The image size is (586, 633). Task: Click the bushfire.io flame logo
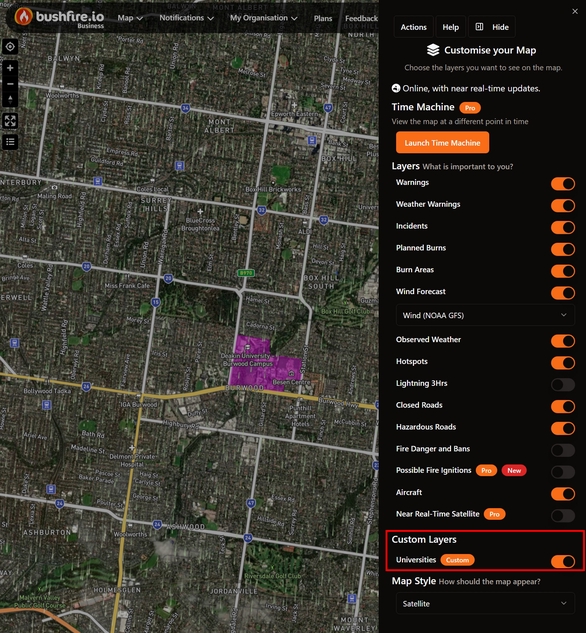(23, 17)
